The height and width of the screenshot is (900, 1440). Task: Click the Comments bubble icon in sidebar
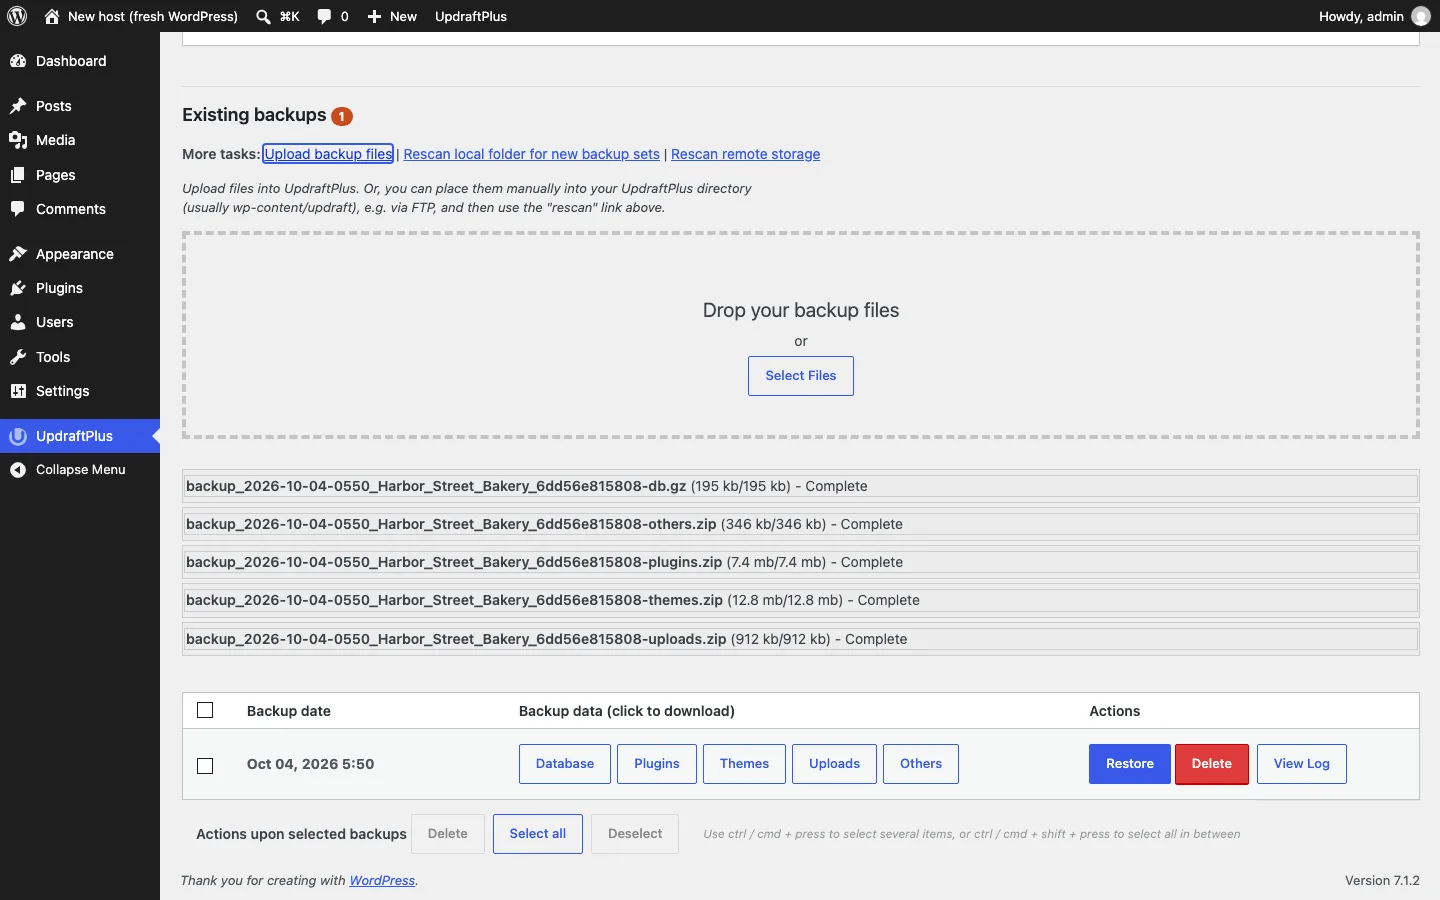[18, 209]
